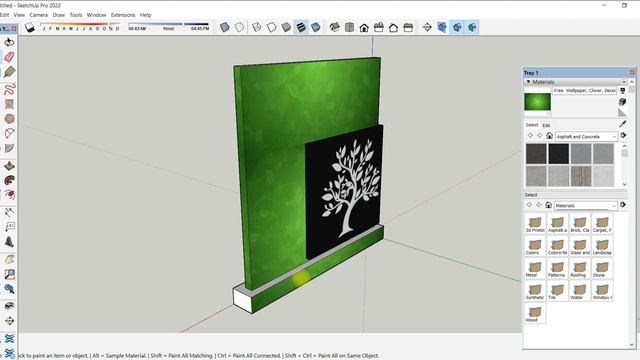Viewport: 640px width, 360px height.
Task: Switch to Wireframe style
Action: [256, 27]
